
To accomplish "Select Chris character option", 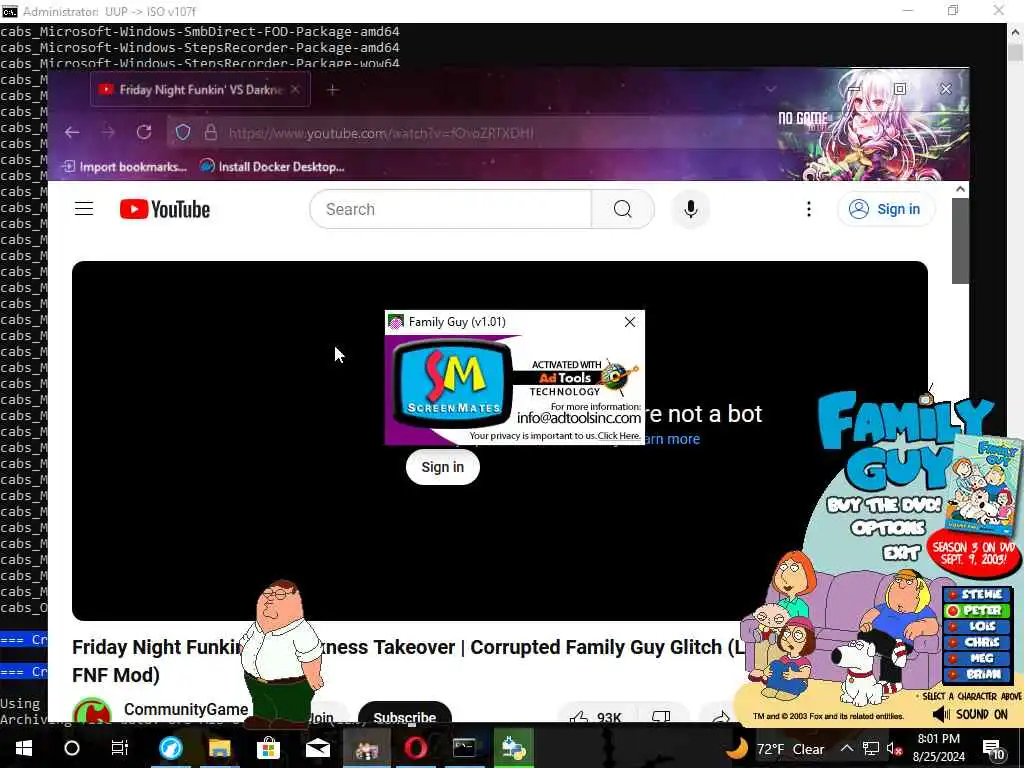I will (976, 642).
